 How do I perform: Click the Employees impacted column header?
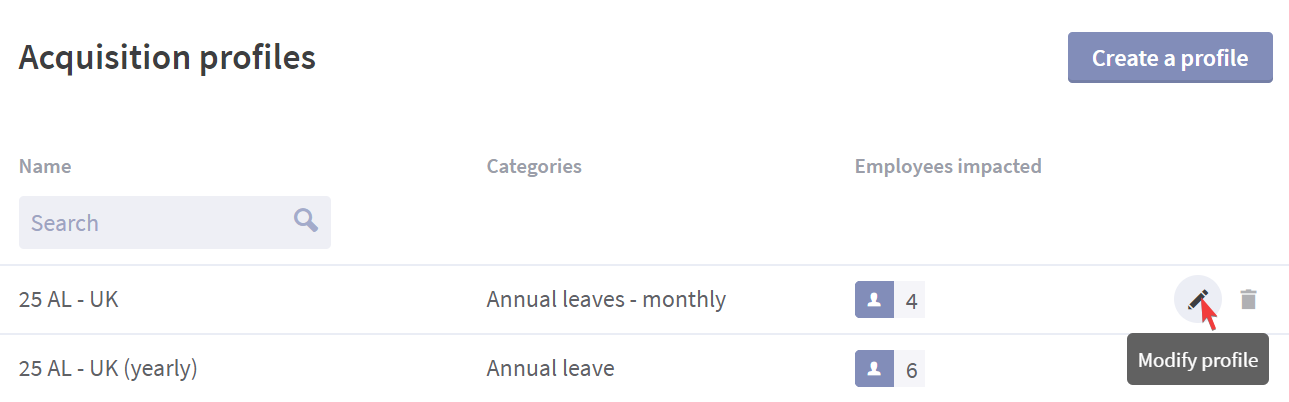948,166
